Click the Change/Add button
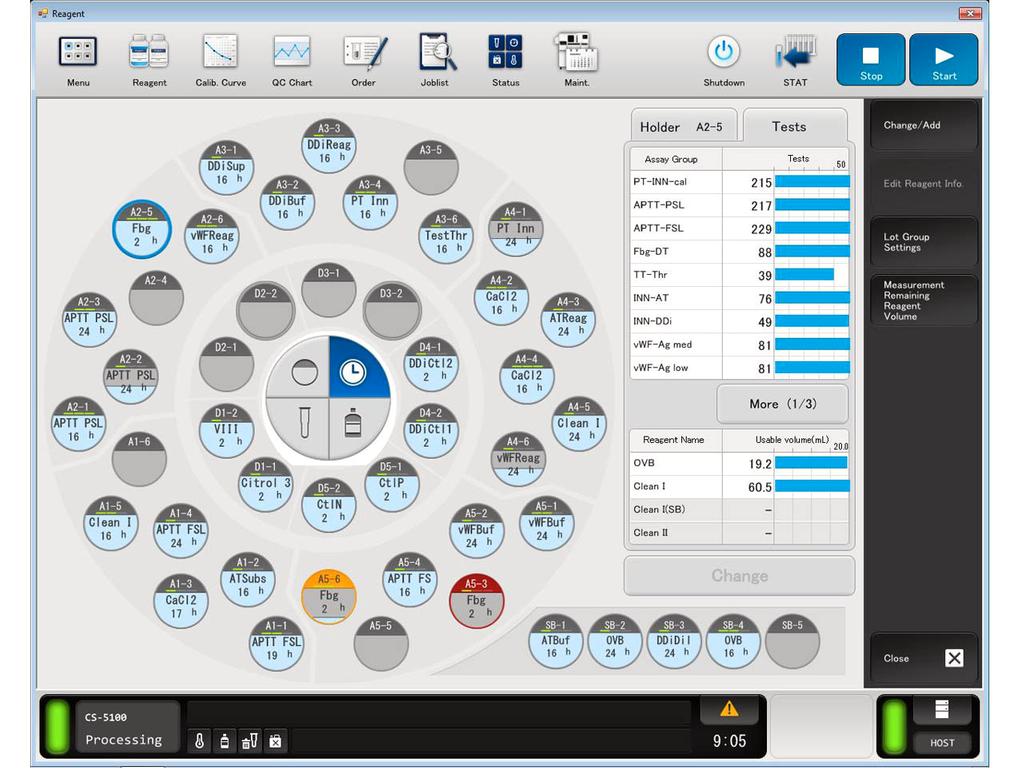 point(923,125)
